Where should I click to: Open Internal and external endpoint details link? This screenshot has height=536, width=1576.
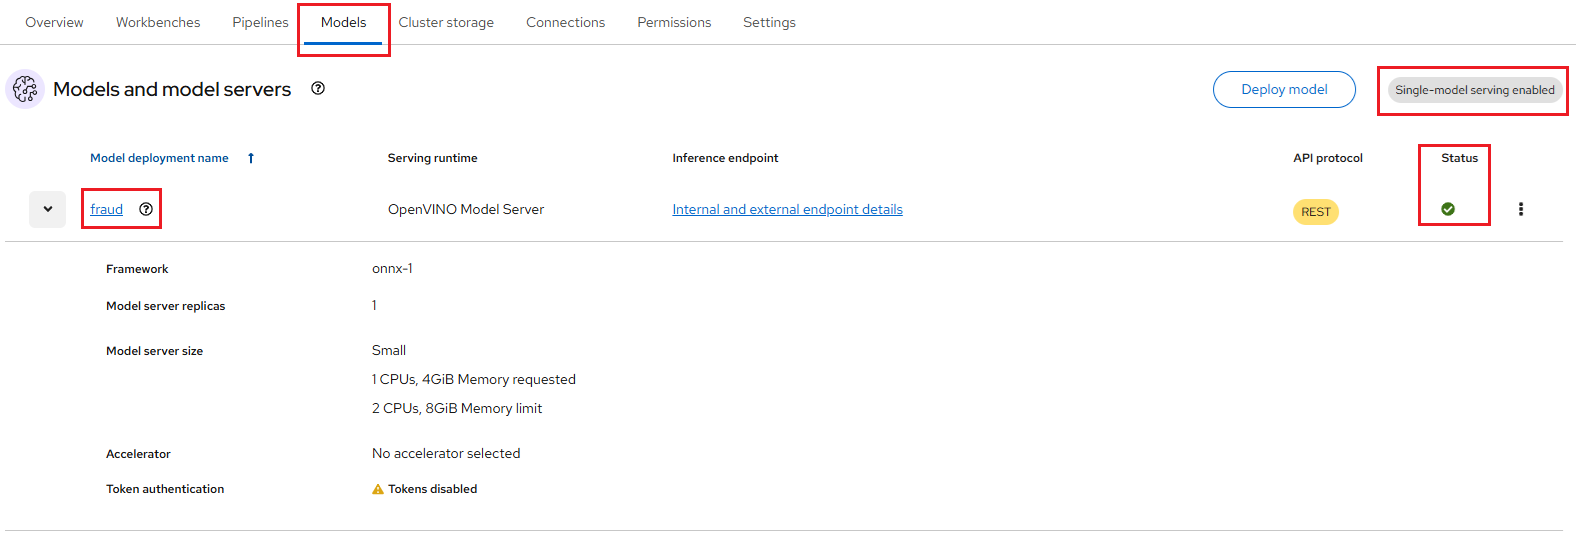point(787,209)
